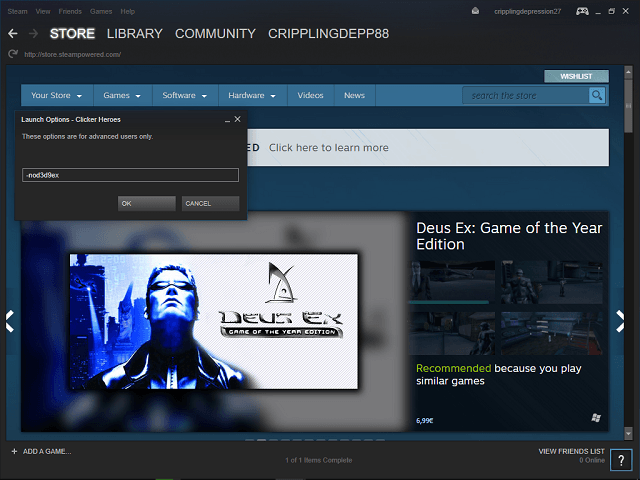Image resolution: width=640 pixels, height=480 pixels.
Task: Minimize the Launch Options dialog
Action: [227, 120]
